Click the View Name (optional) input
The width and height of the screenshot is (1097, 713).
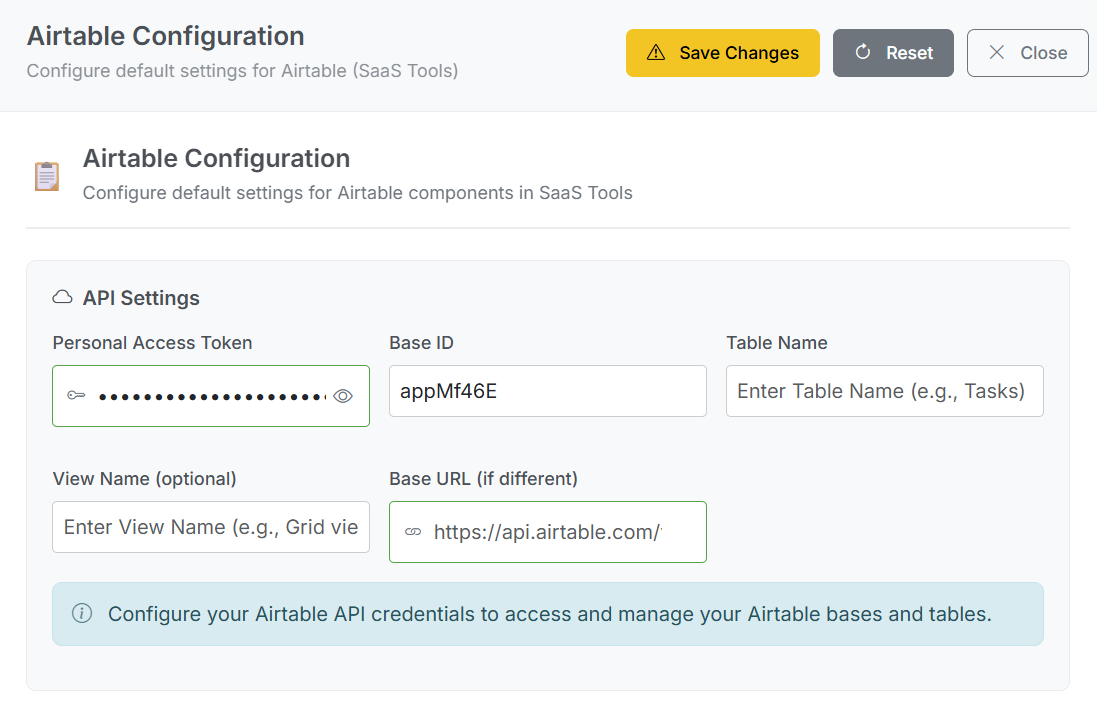(x=211, y=527)
